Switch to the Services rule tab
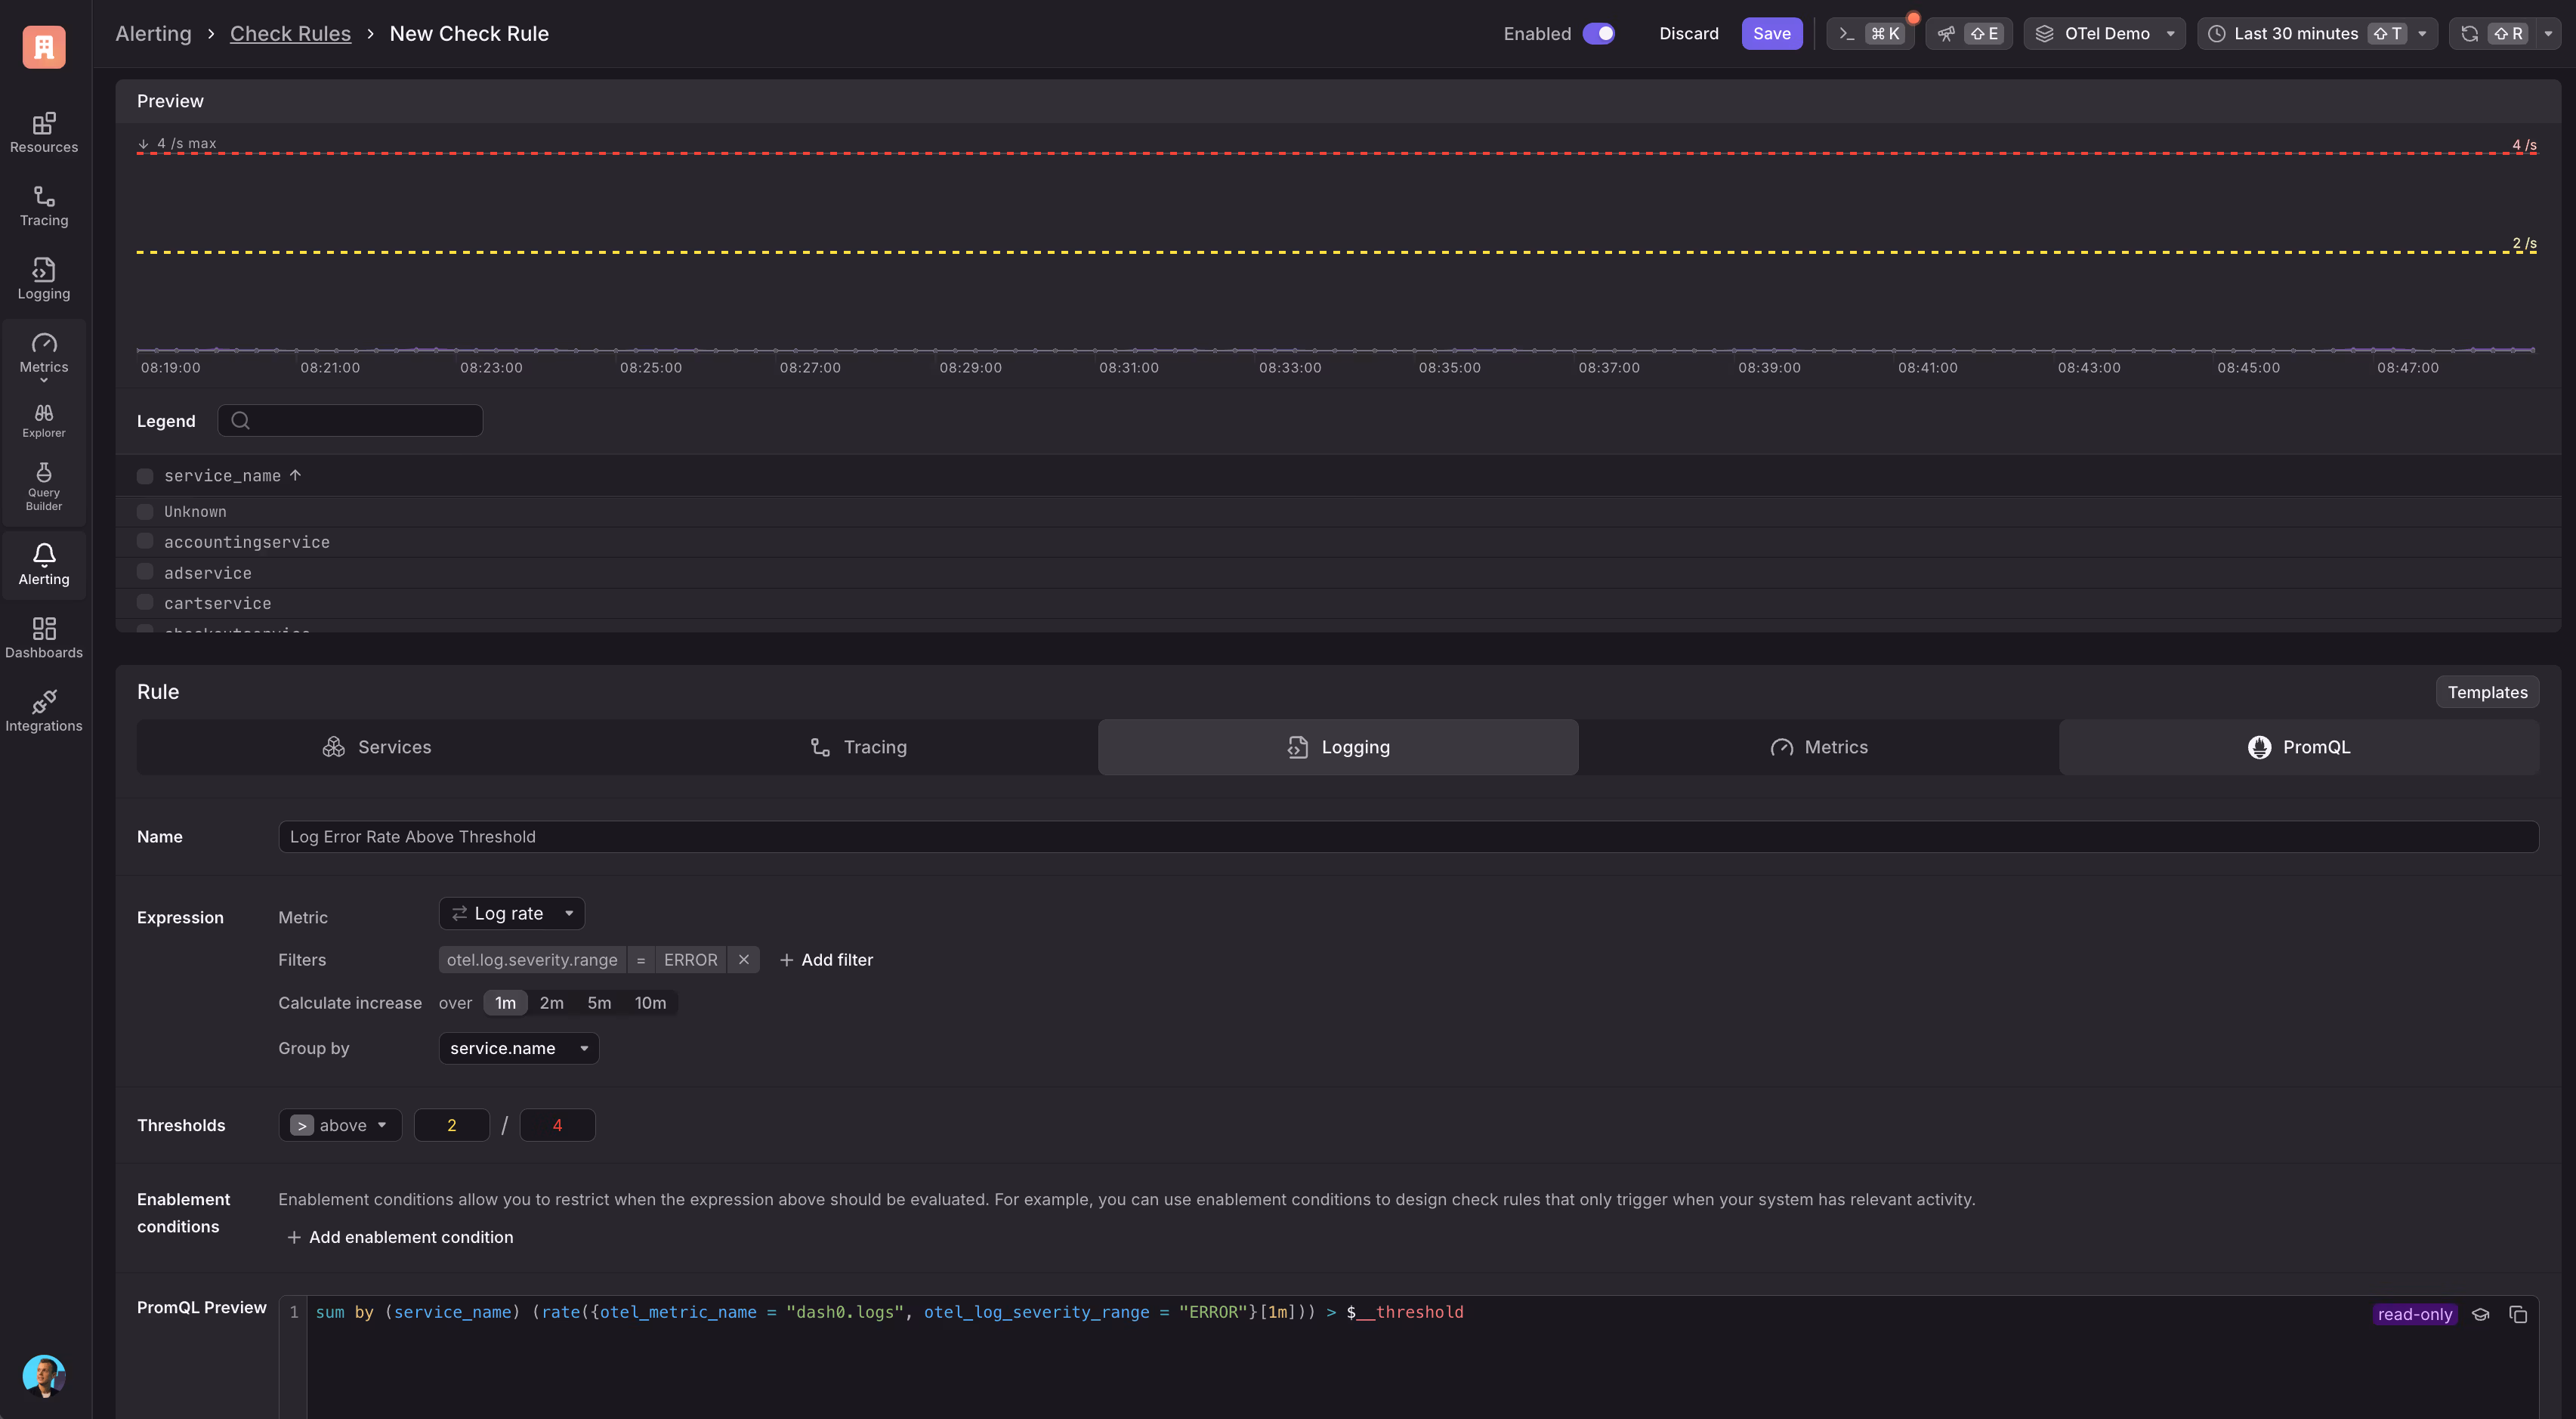This screenshot has height=1419, width=2576. (377, 747)
